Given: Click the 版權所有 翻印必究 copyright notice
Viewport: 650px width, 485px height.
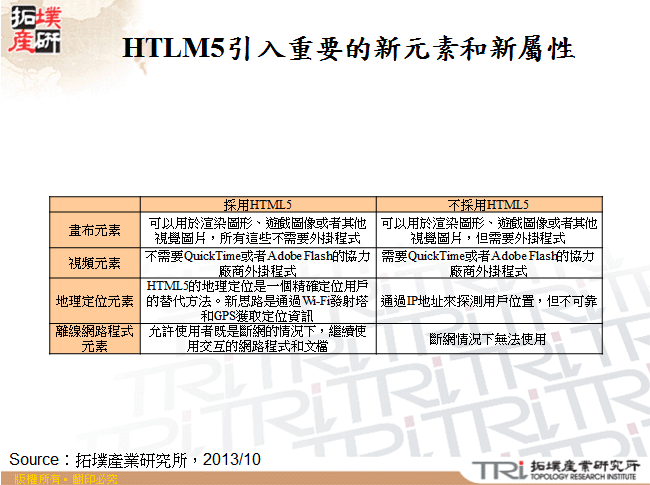Looking at the screenshot, I should point(65,479).
